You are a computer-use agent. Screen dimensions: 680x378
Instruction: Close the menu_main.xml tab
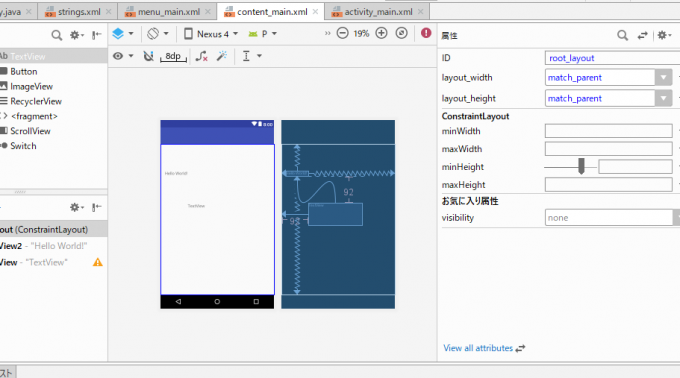click(x=208, y=12)
